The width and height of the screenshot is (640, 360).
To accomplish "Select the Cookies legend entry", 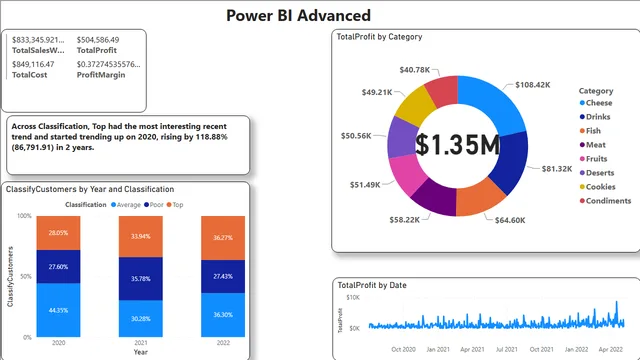I will click(598, 187).
